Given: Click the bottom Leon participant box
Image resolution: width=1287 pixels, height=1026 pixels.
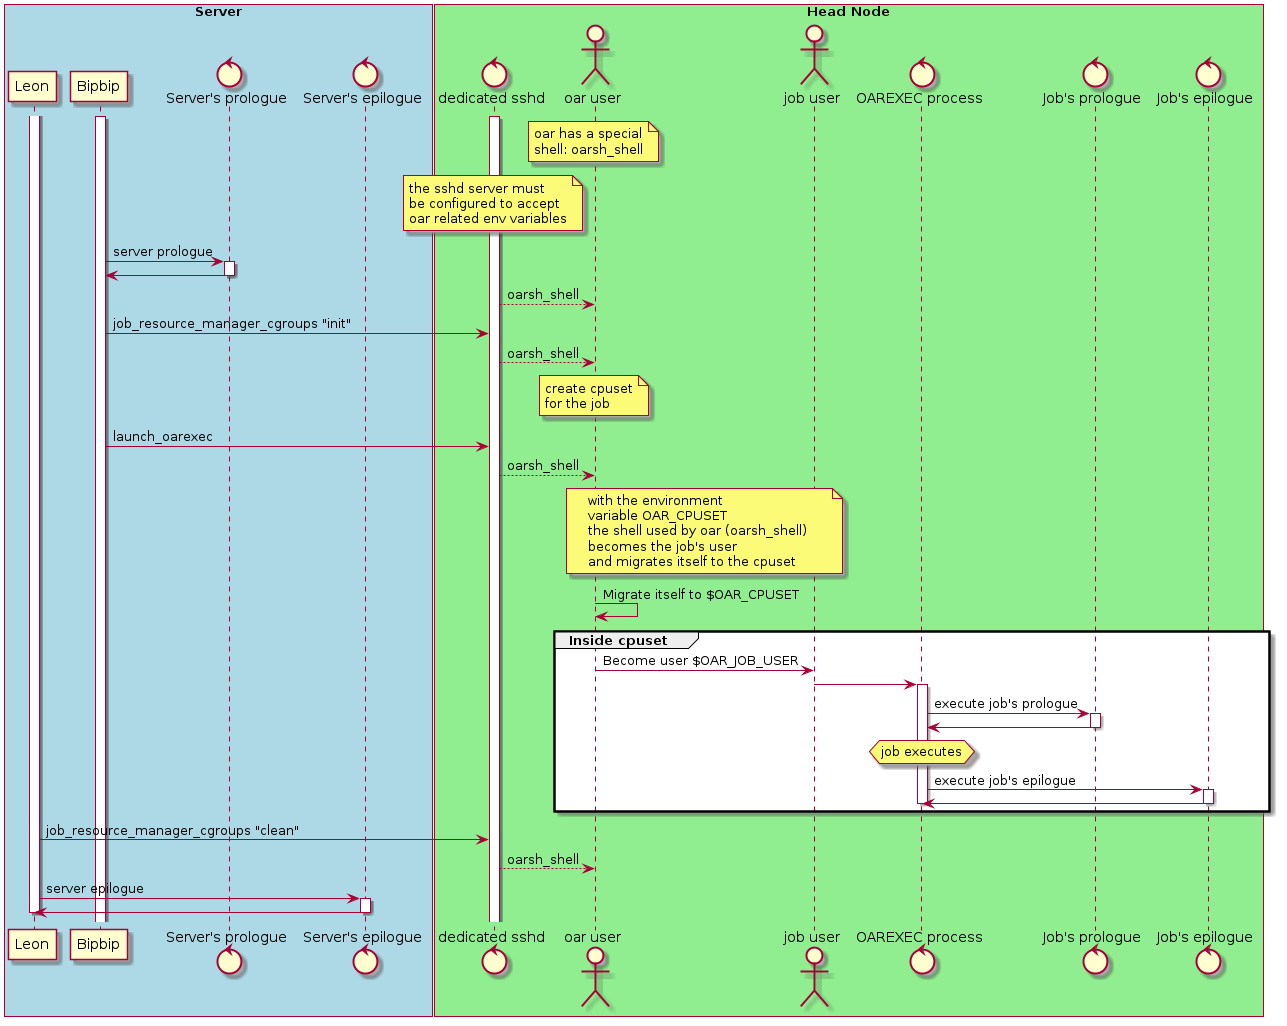Looking at the screenshot, I should 32,944.
